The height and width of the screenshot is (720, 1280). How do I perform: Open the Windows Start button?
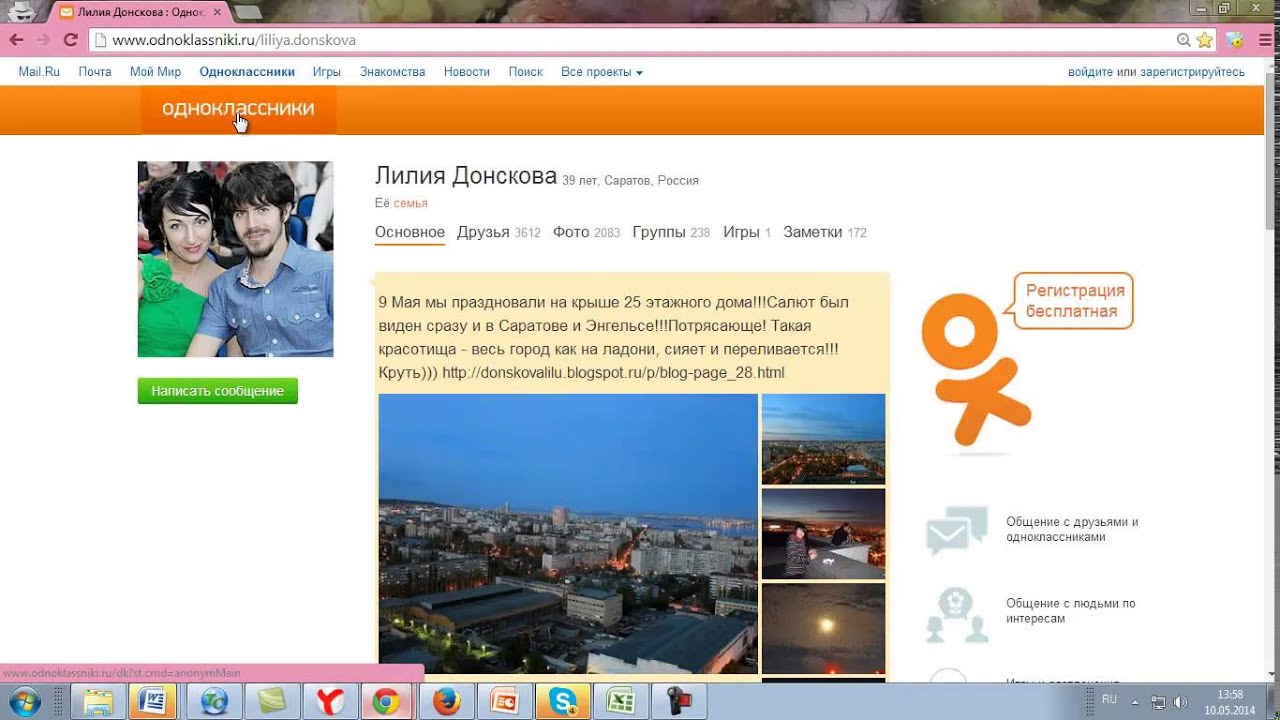(x=24, y=702)
